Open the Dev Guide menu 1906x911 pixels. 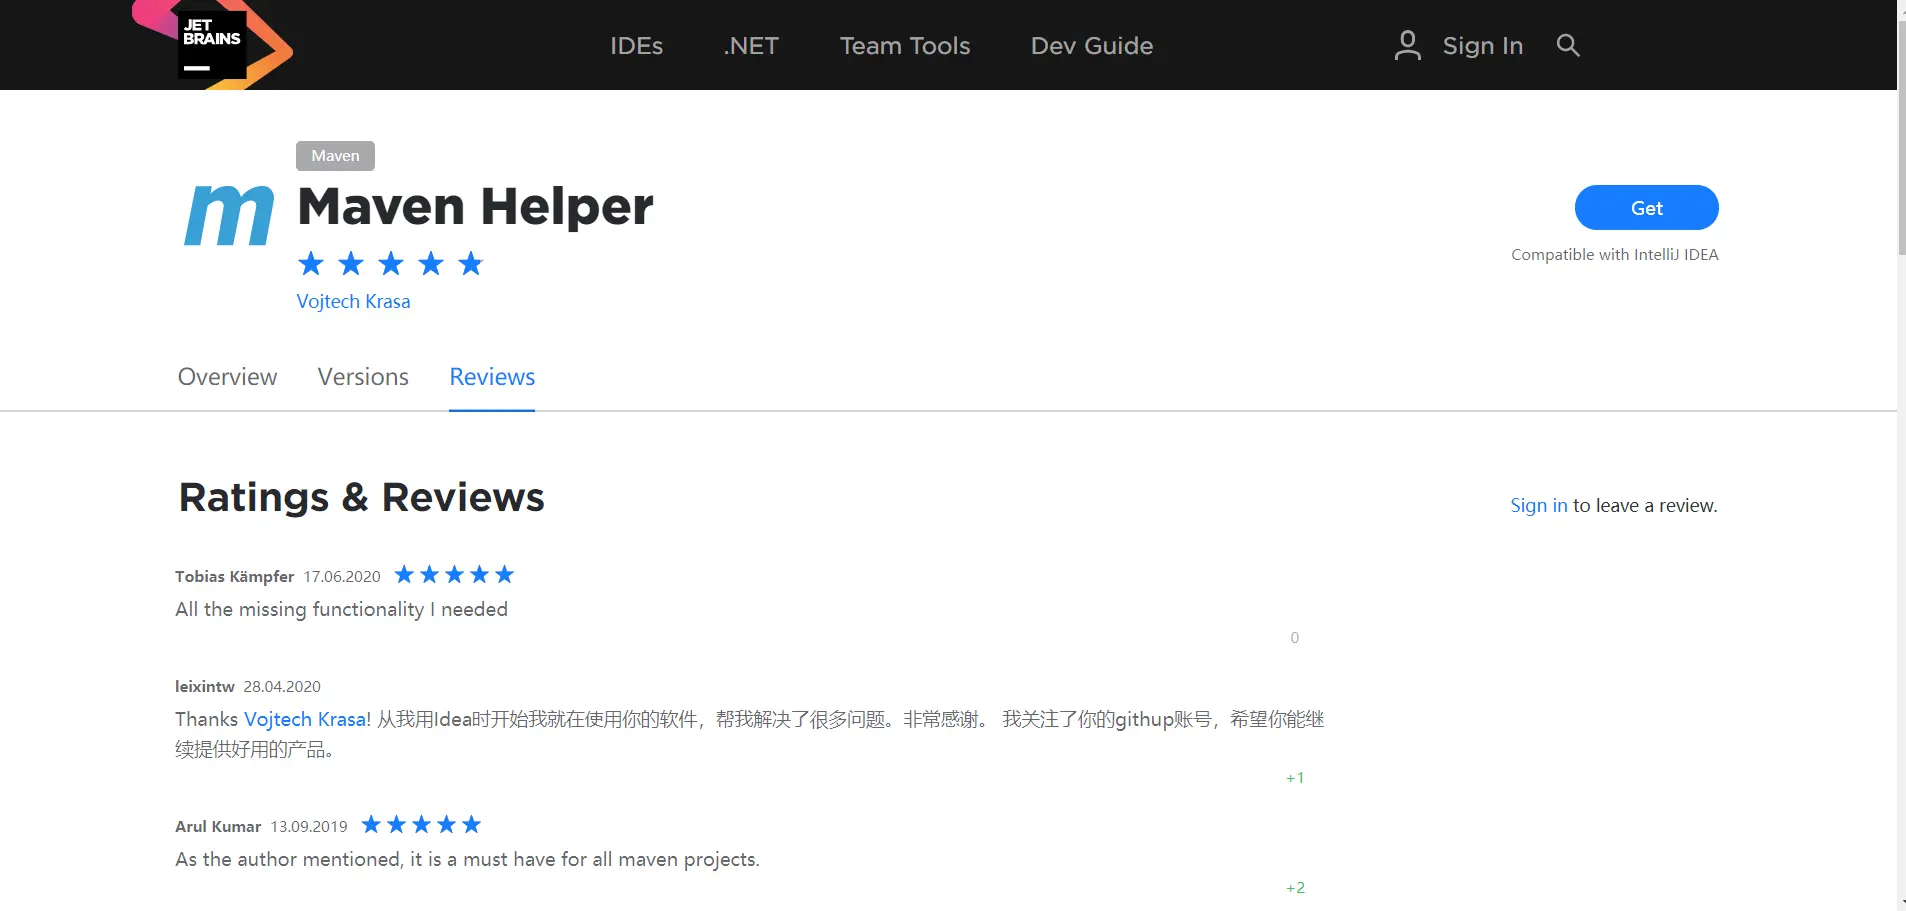[1090, 45]
